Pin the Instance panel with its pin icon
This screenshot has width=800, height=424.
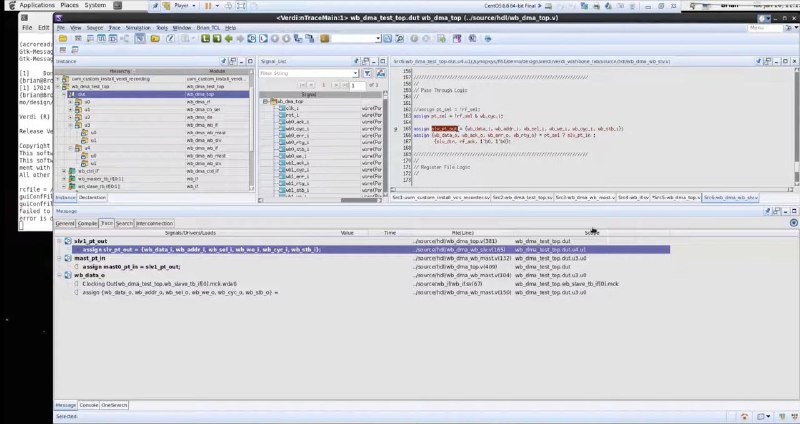(x=223, y=61)
